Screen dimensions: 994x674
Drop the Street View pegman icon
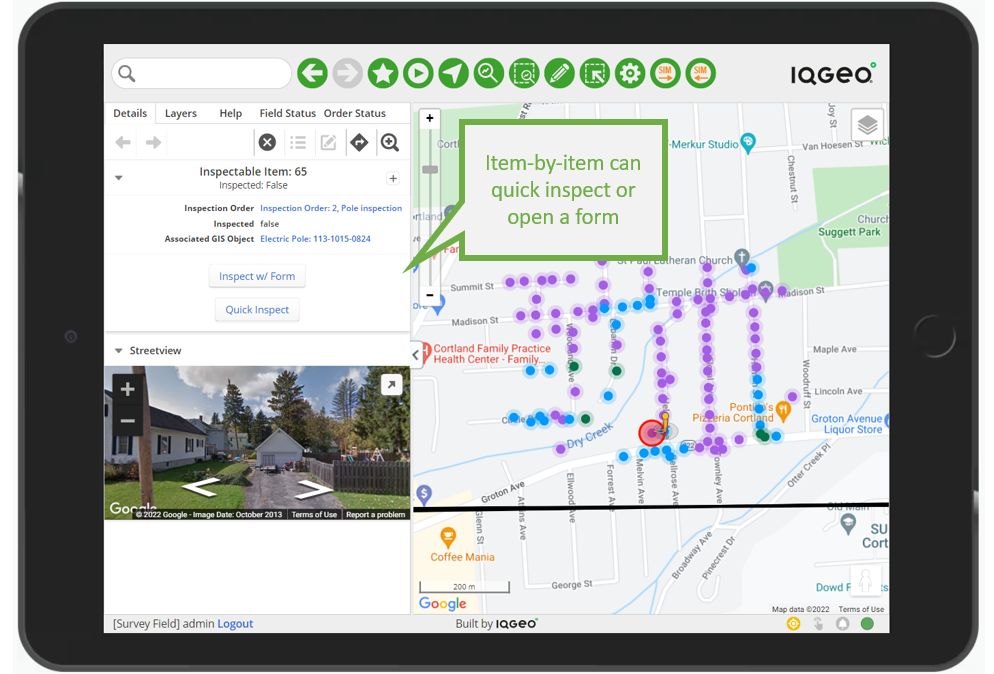pyautogui.click(x=865, y=581)
